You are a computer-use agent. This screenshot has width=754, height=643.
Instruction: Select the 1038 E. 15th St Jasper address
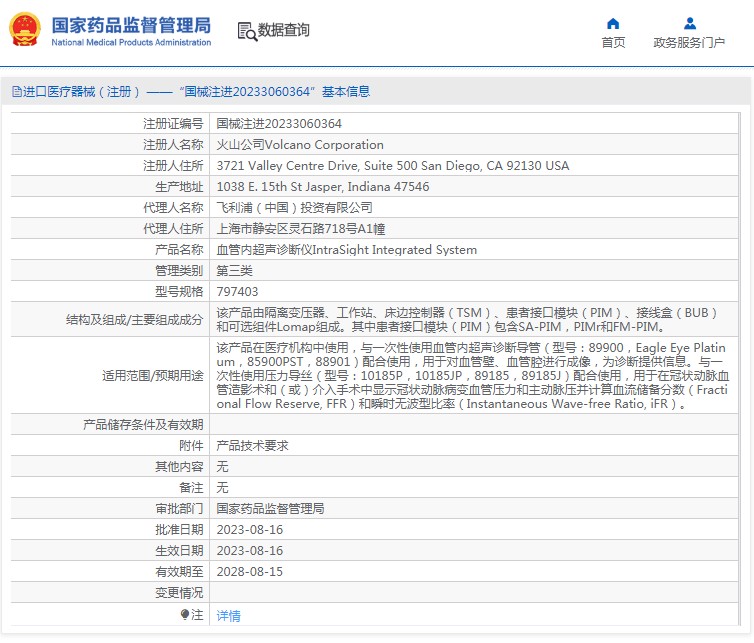click(x=323, y=187)
